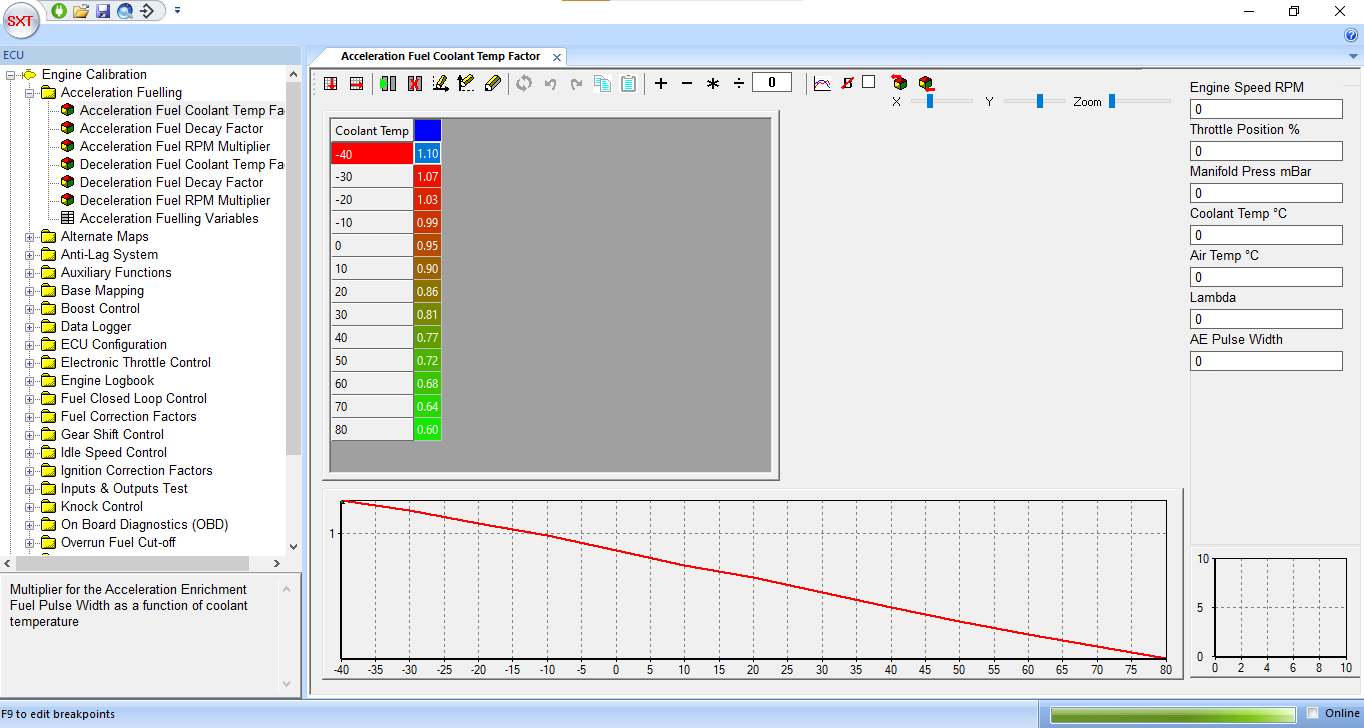Click the eraser tool icon
The width and height of the screenshot is (1364, 728).
pyautogui.click(x=492, y=84)
